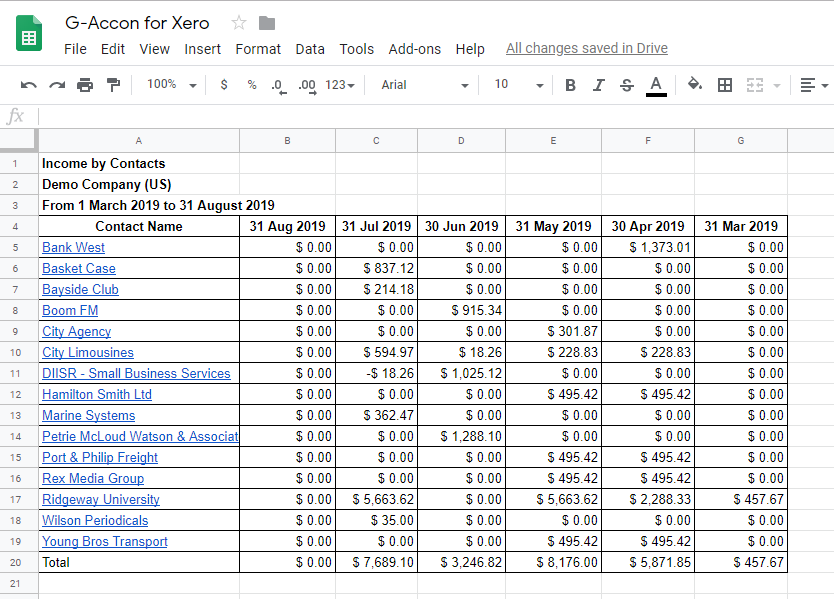Viewport: 834px width, 599px height.
Task: Toggle italic formatting
Action: (x=598, y=85)
